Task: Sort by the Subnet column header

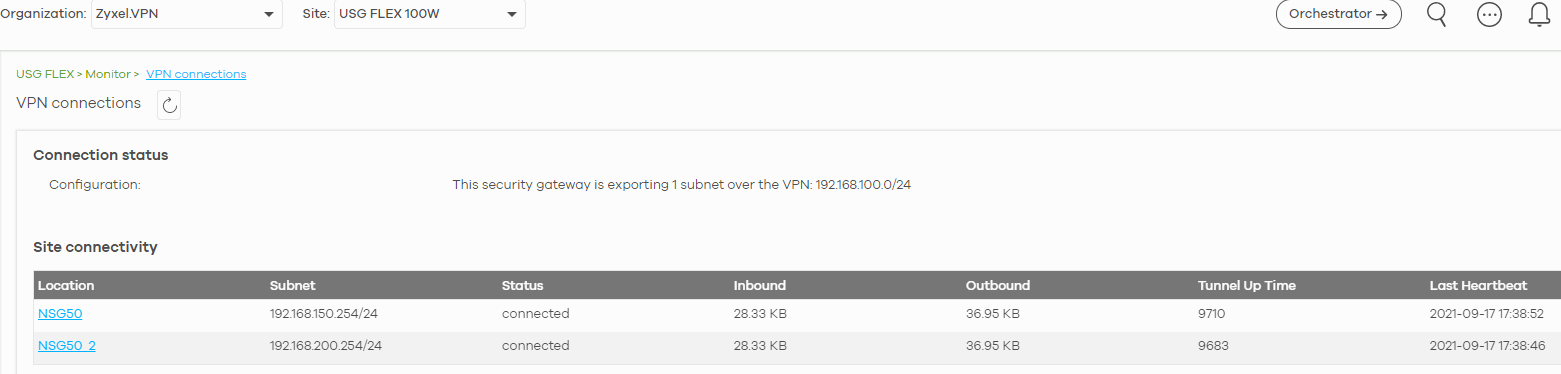Action: pos(293,285)
